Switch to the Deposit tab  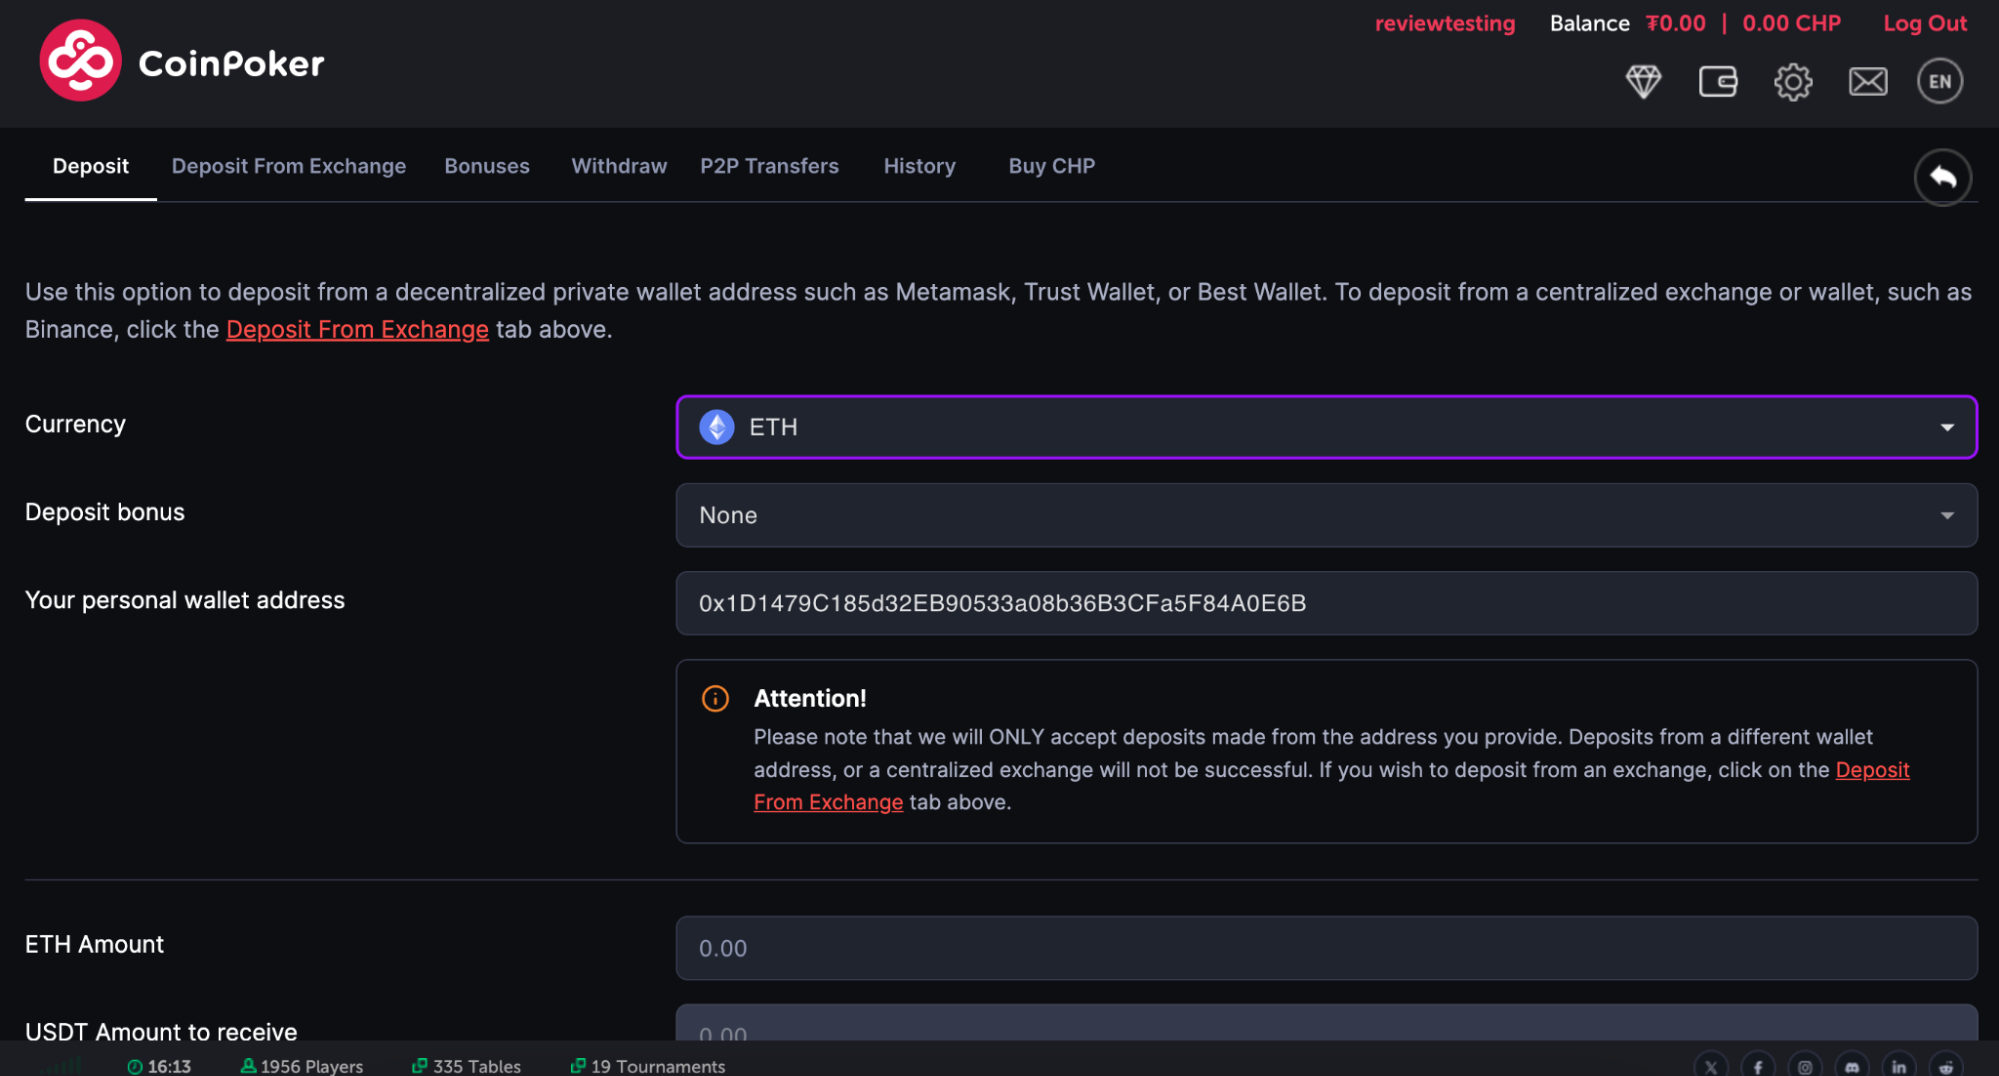[91, 166]
